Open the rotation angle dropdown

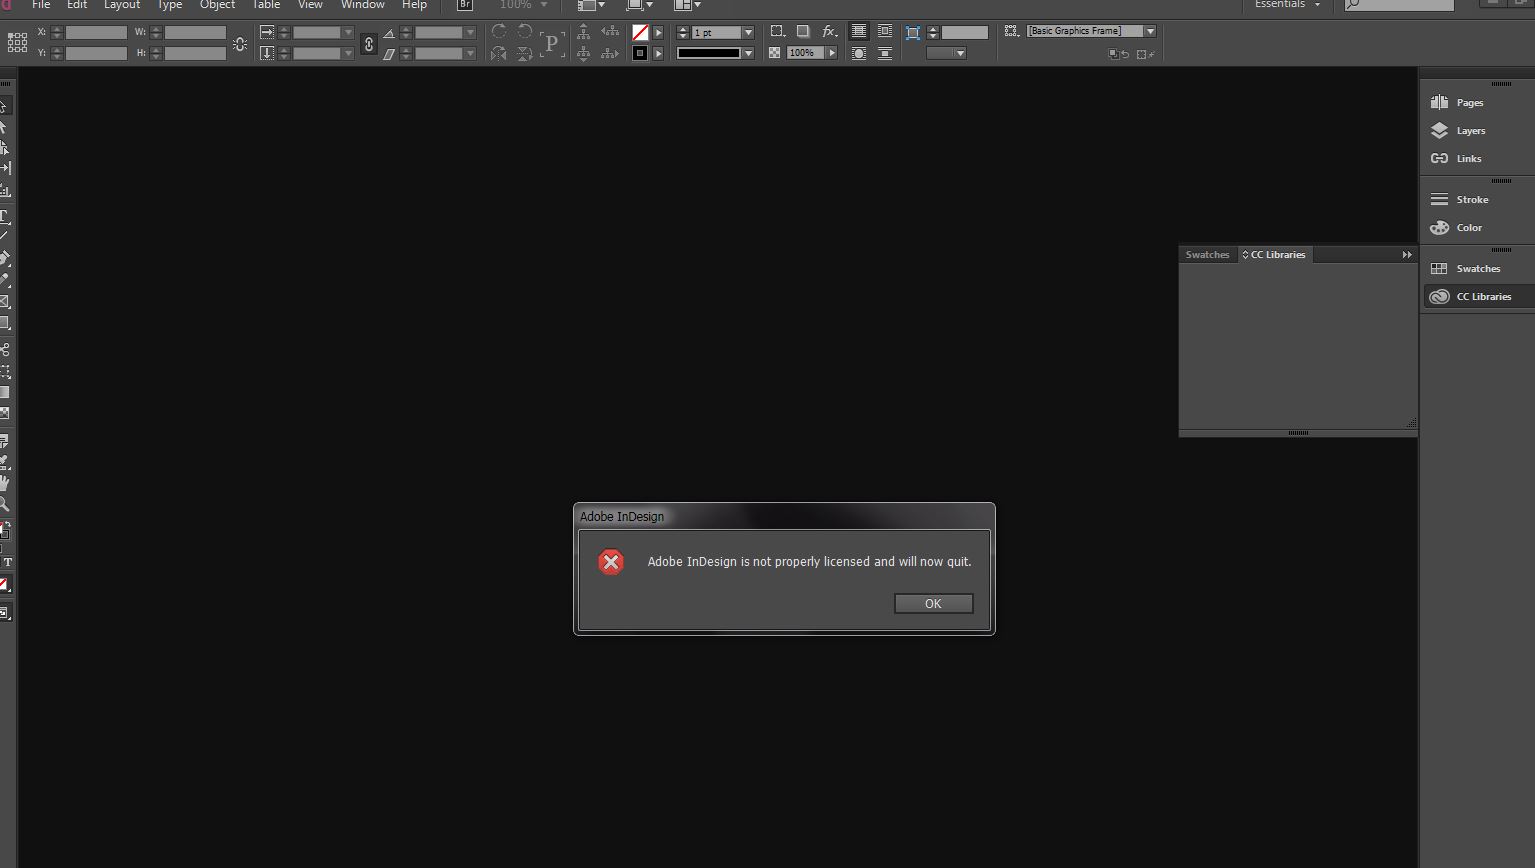pos(470,32)
